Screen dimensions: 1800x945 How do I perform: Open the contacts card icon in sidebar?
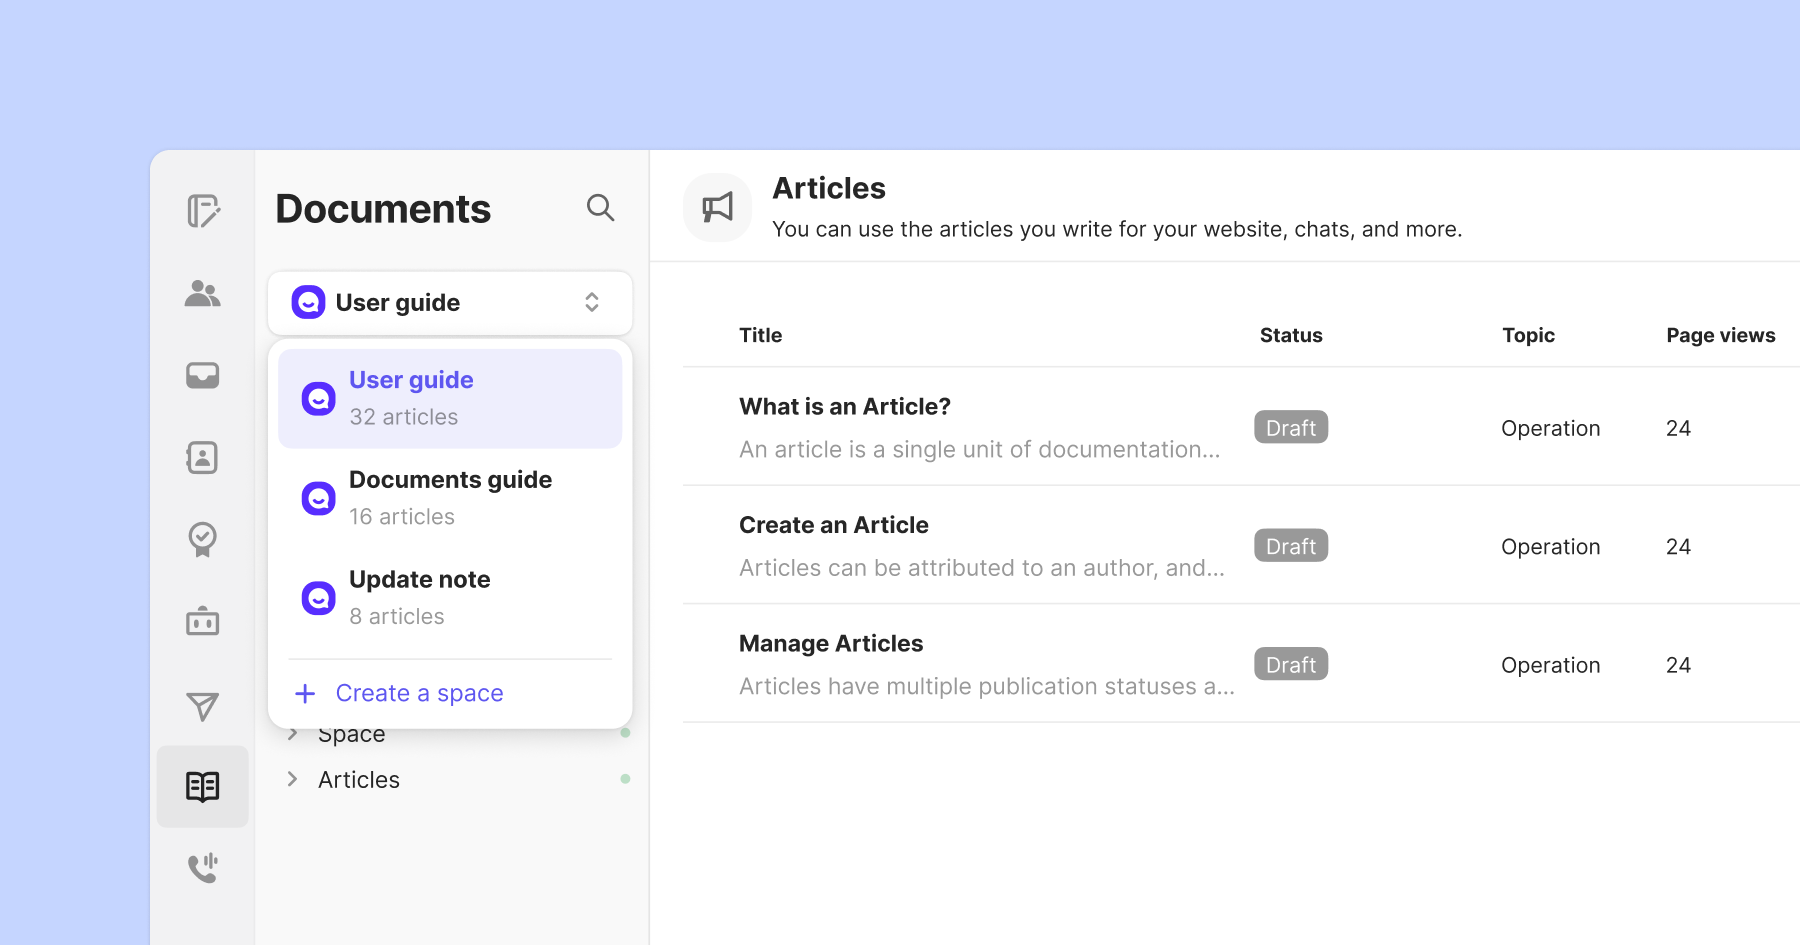203,457
